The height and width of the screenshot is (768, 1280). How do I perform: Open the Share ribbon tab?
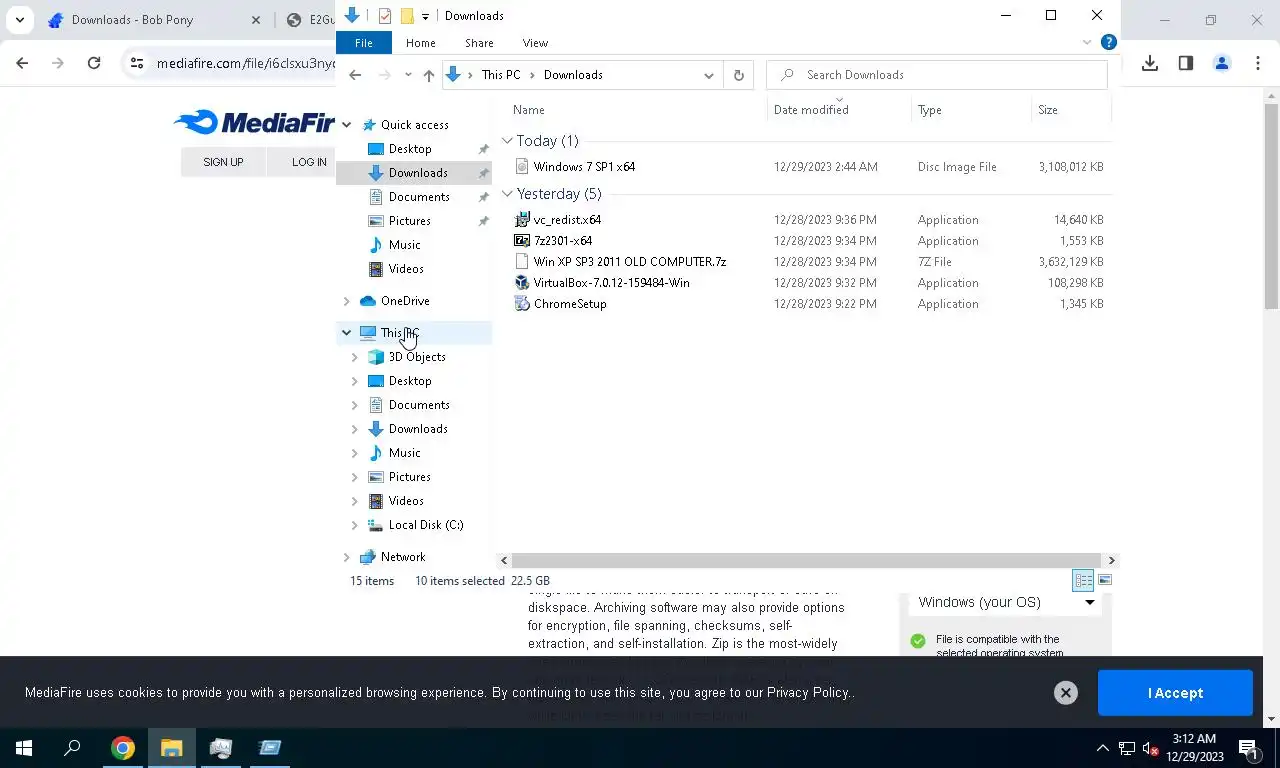(479, 43)
